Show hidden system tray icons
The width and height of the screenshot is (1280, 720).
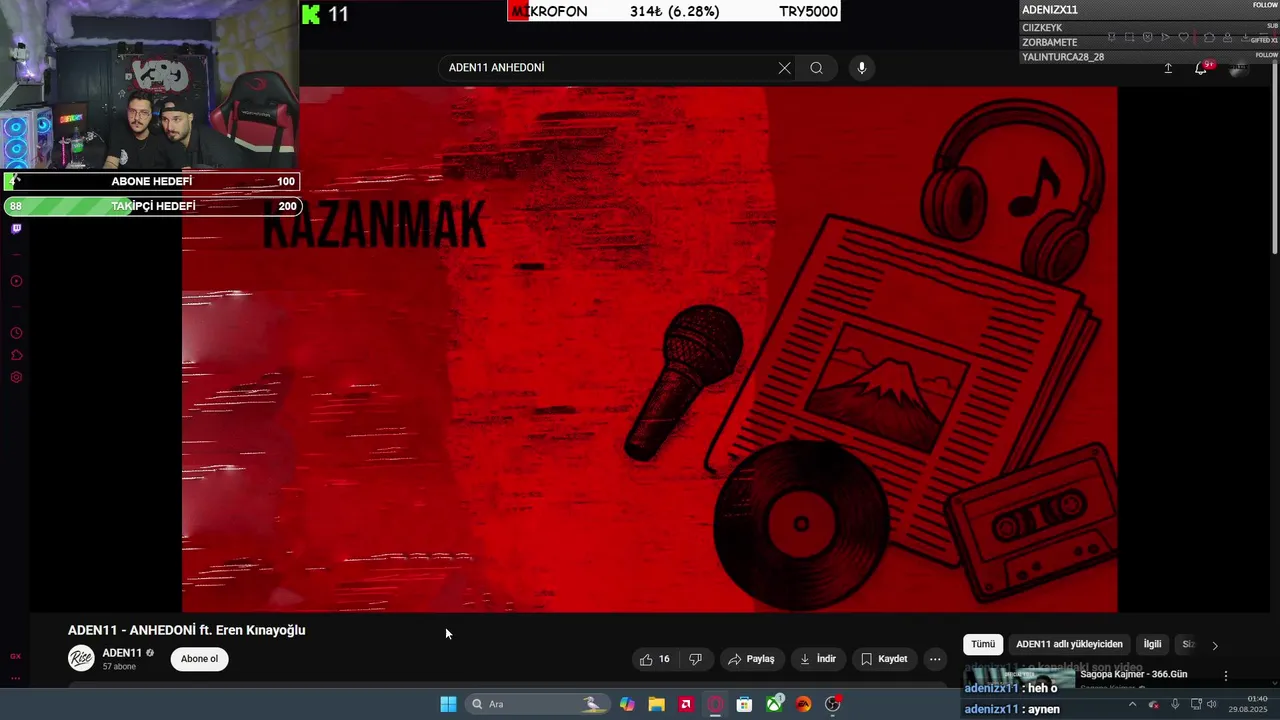1132,704
